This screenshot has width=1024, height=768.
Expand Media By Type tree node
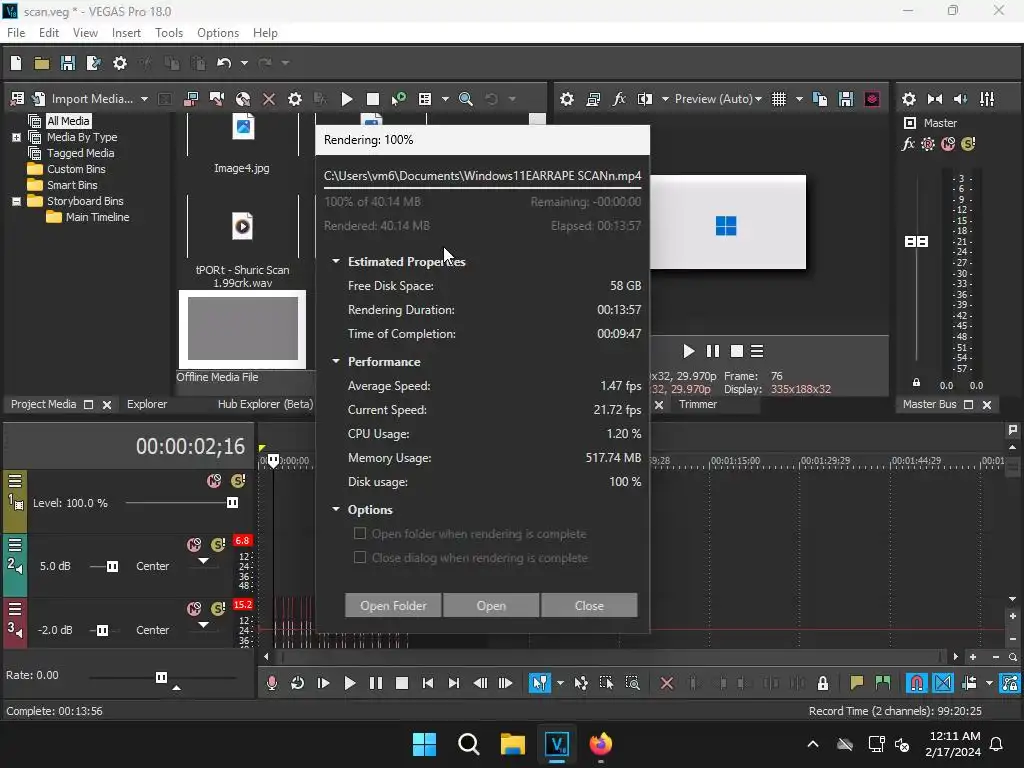tap(16, 137)
